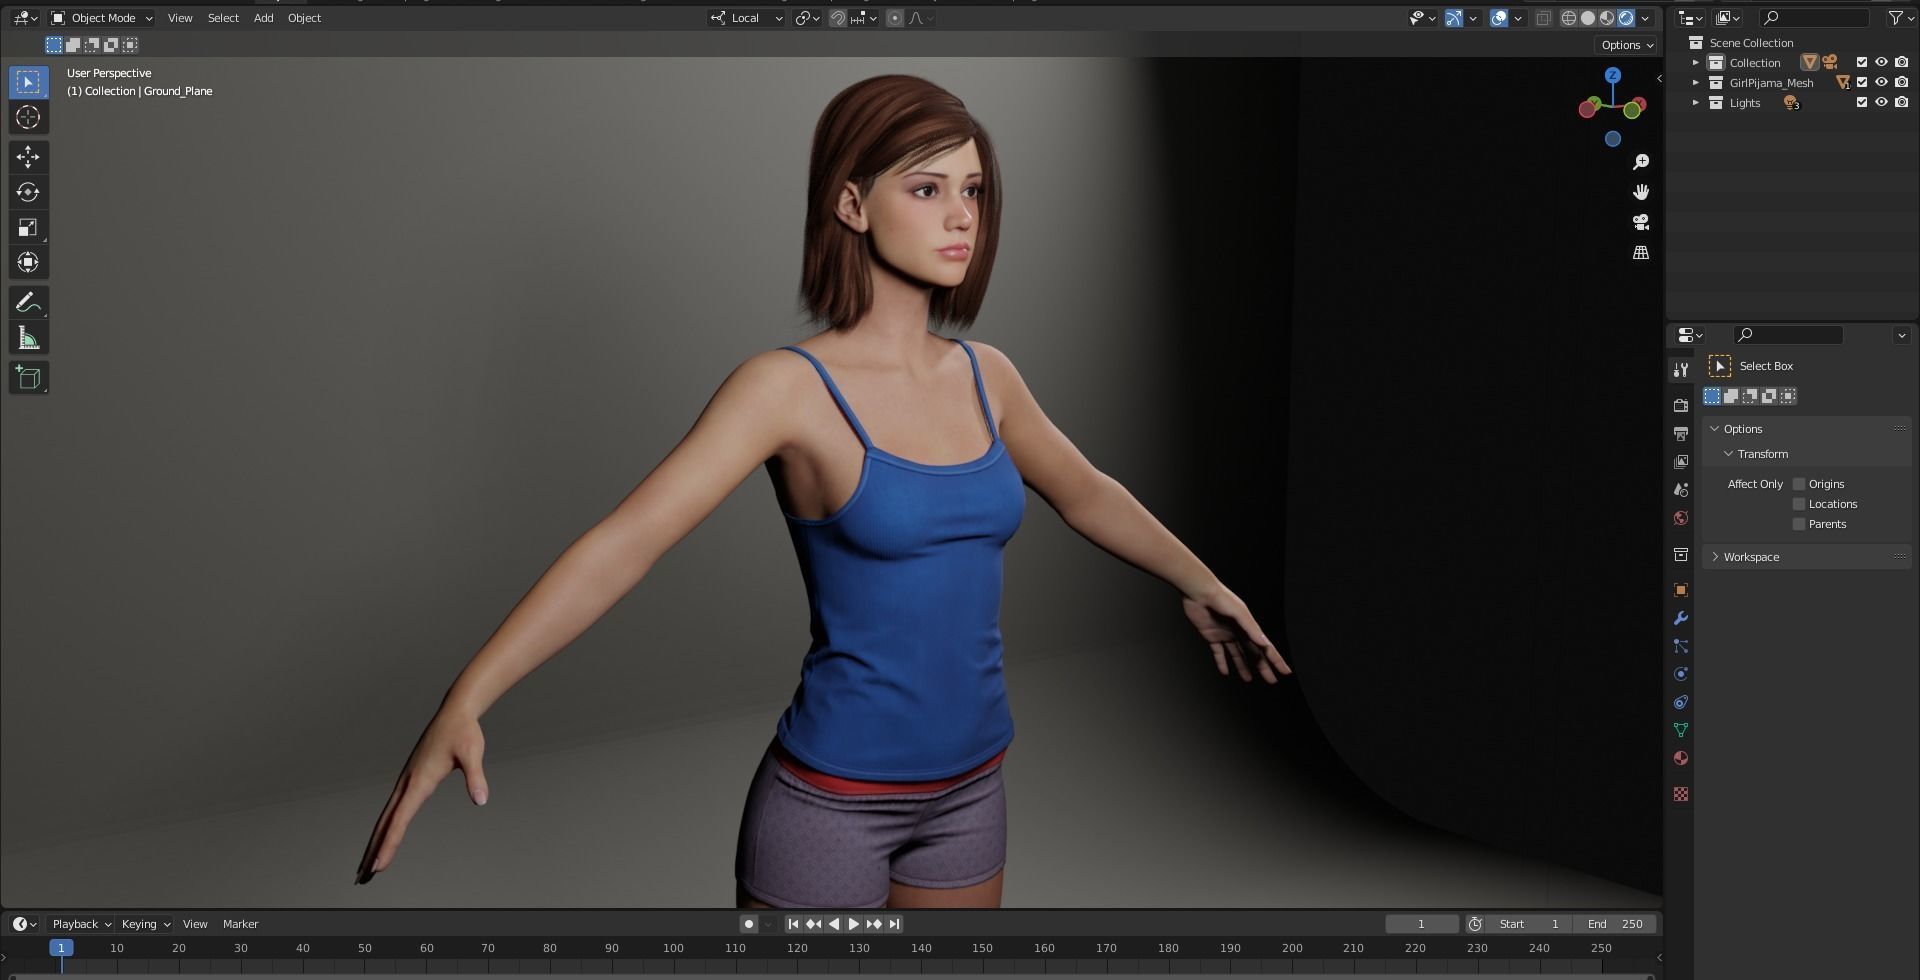Open the Object properties tab
The image size is (1920, 980).
(x=1681, y=590)
